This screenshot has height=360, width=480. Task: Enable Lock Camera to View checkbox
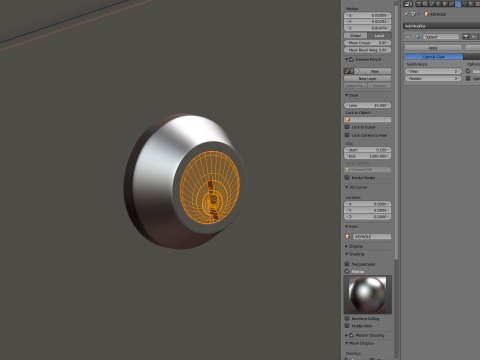tap(347, 135)
